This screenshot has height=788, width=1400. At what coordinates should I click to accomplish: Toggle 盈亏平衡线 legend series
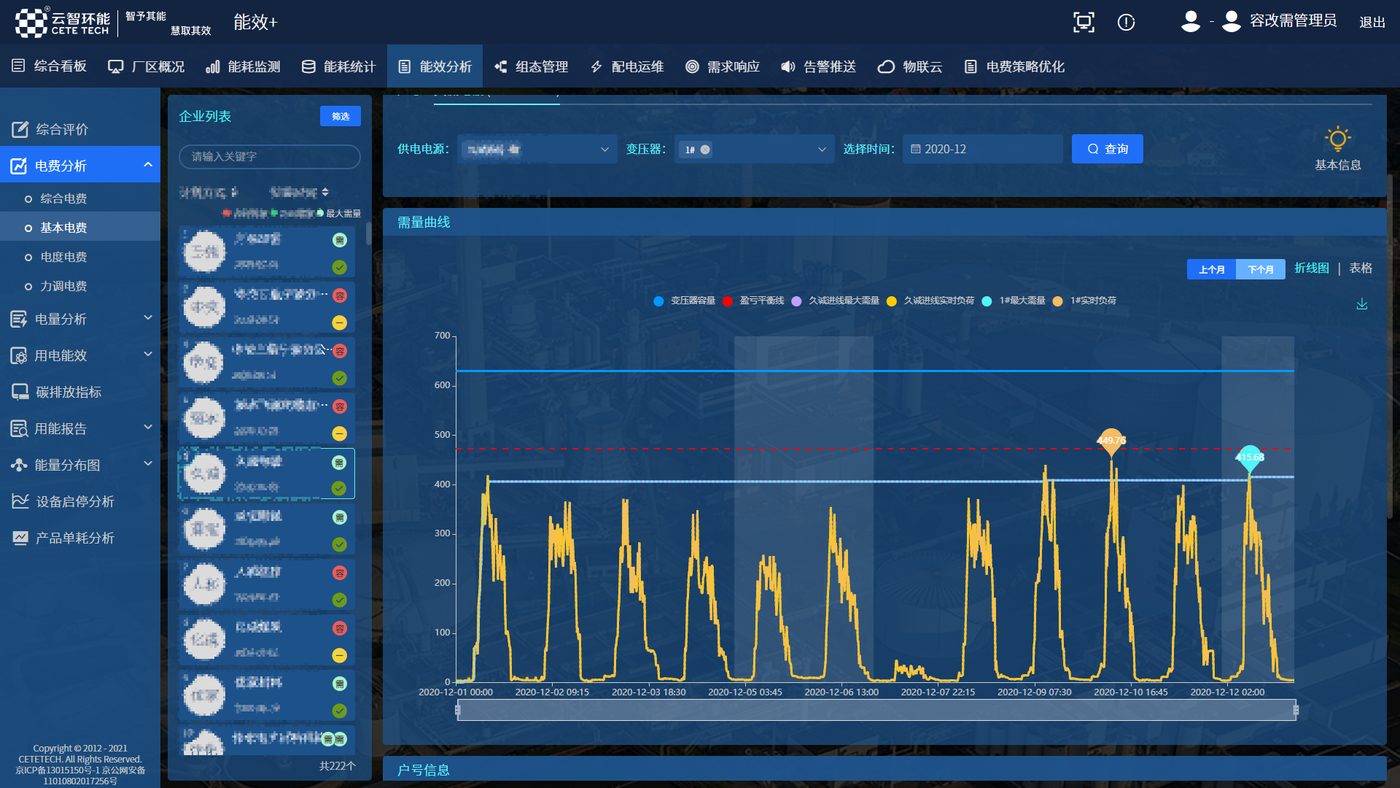752,300
